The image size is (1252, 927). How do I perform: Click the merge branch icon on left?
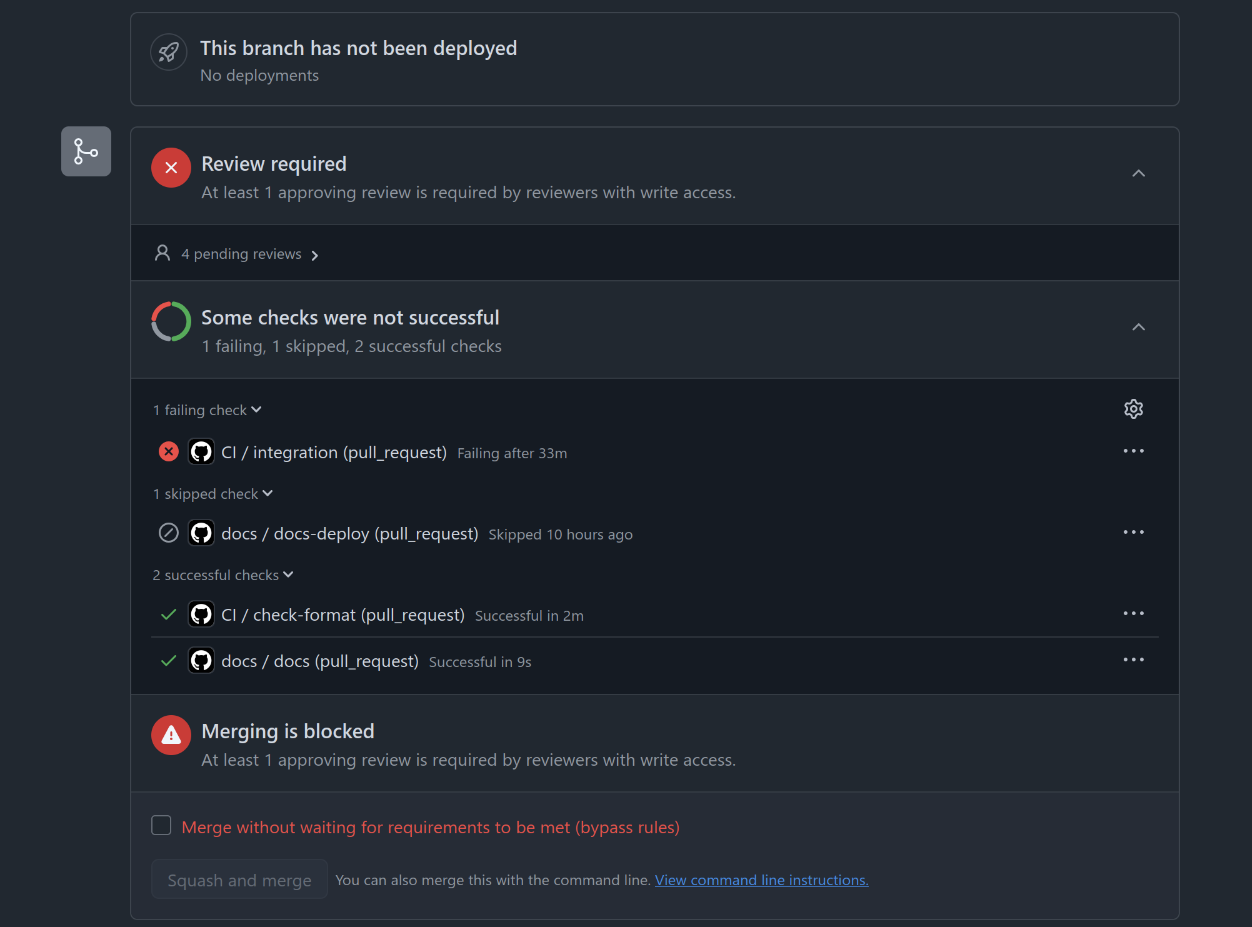86,151
